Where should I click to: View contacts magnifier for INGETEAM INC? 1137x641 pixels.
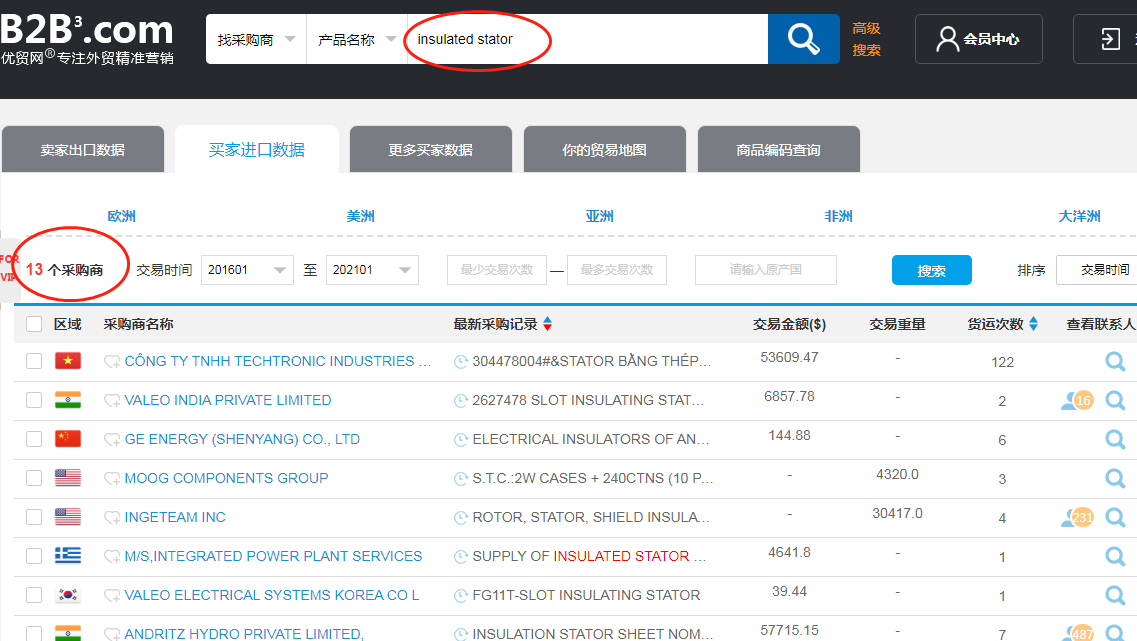(x=1115, y=518)
